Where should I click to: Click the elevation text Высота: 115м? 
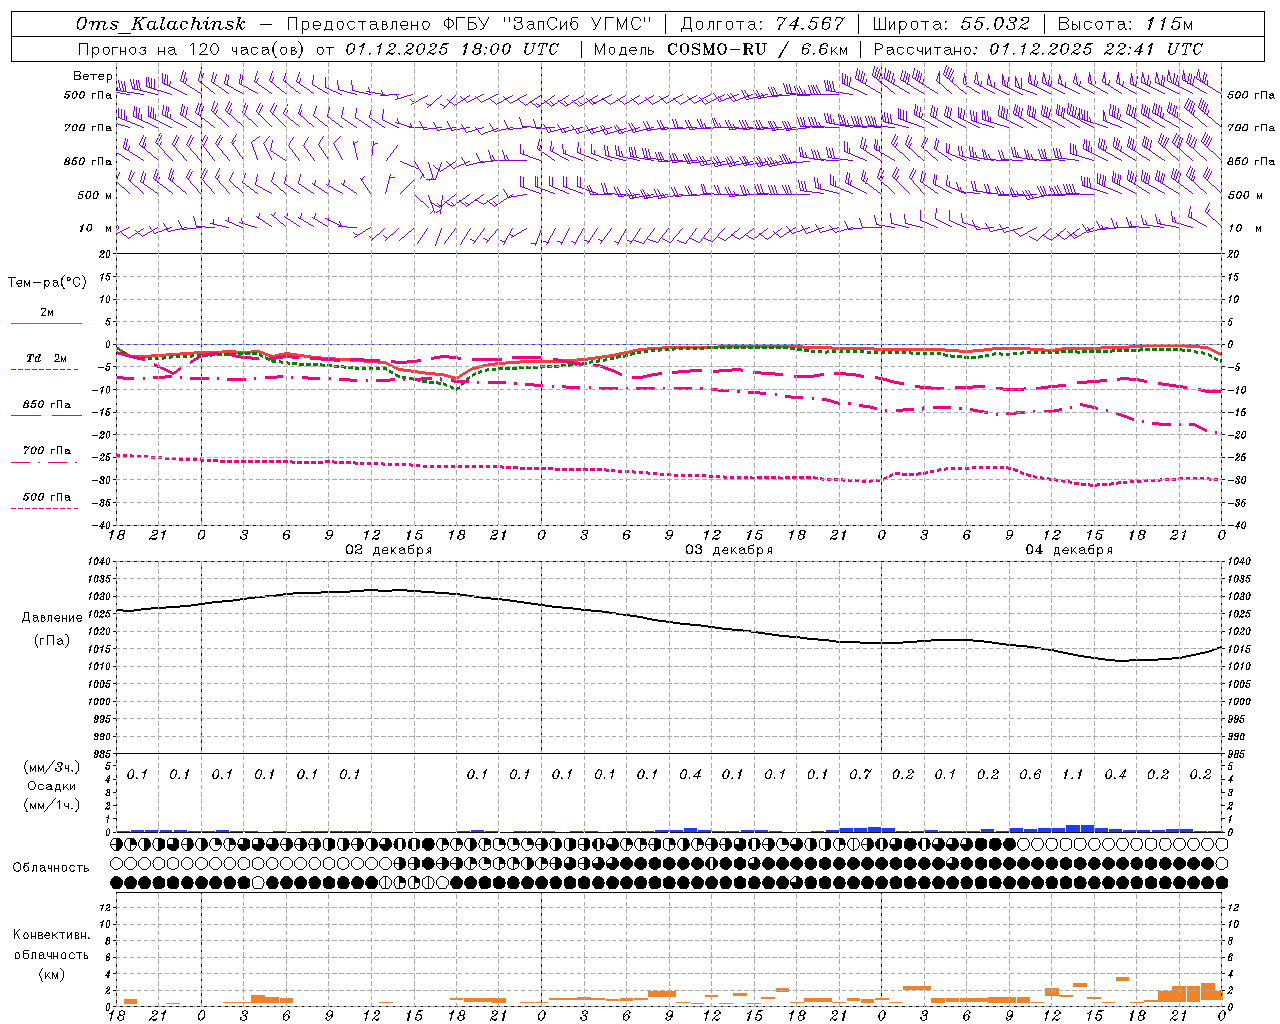coord(1125,24)
